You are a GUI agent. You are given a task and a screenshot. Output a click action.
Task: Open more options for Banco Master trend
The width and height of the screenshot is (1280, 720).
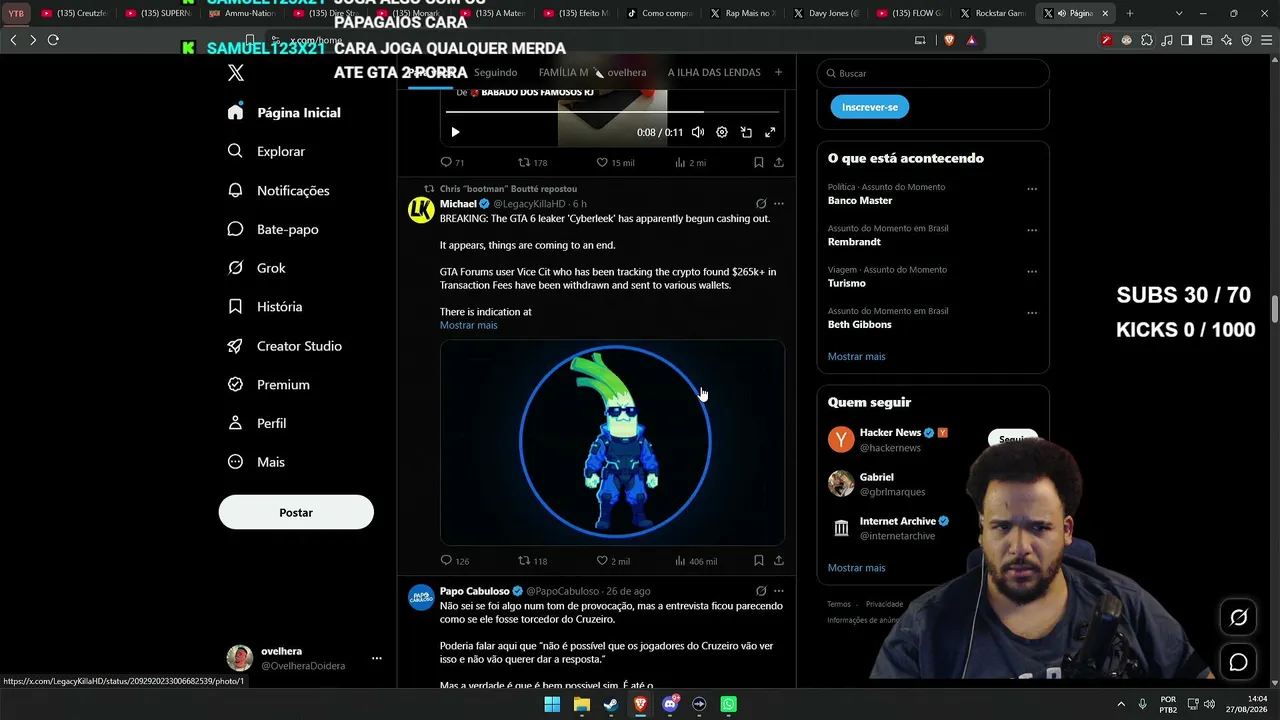(x=1032, y=189)
